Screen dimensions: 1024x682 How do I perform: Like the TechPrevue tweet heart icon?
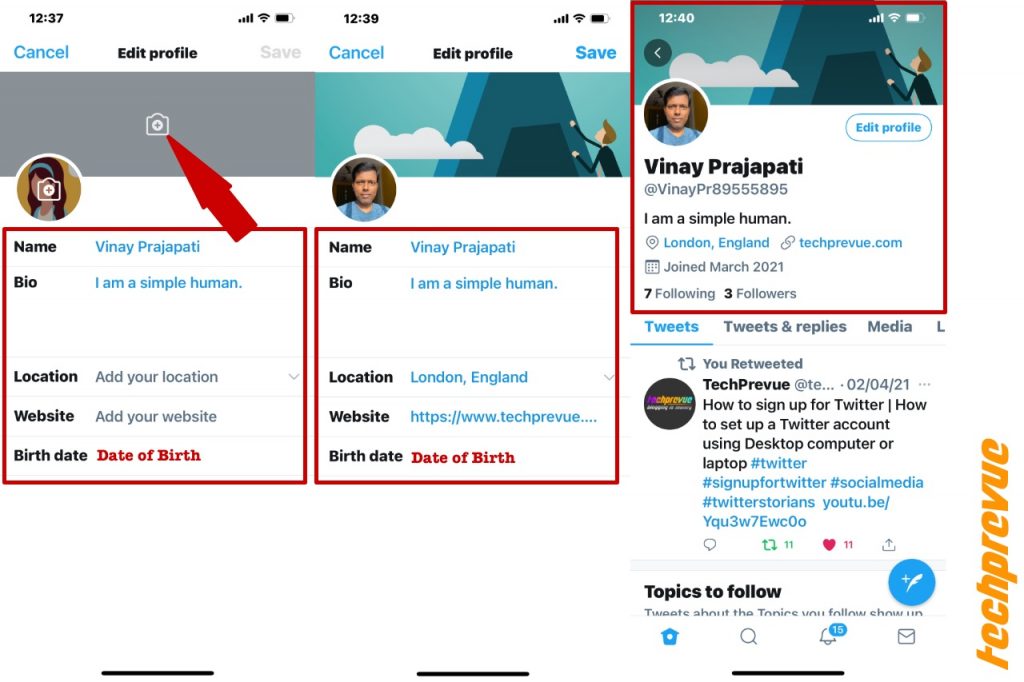click(x=829, y=545)
